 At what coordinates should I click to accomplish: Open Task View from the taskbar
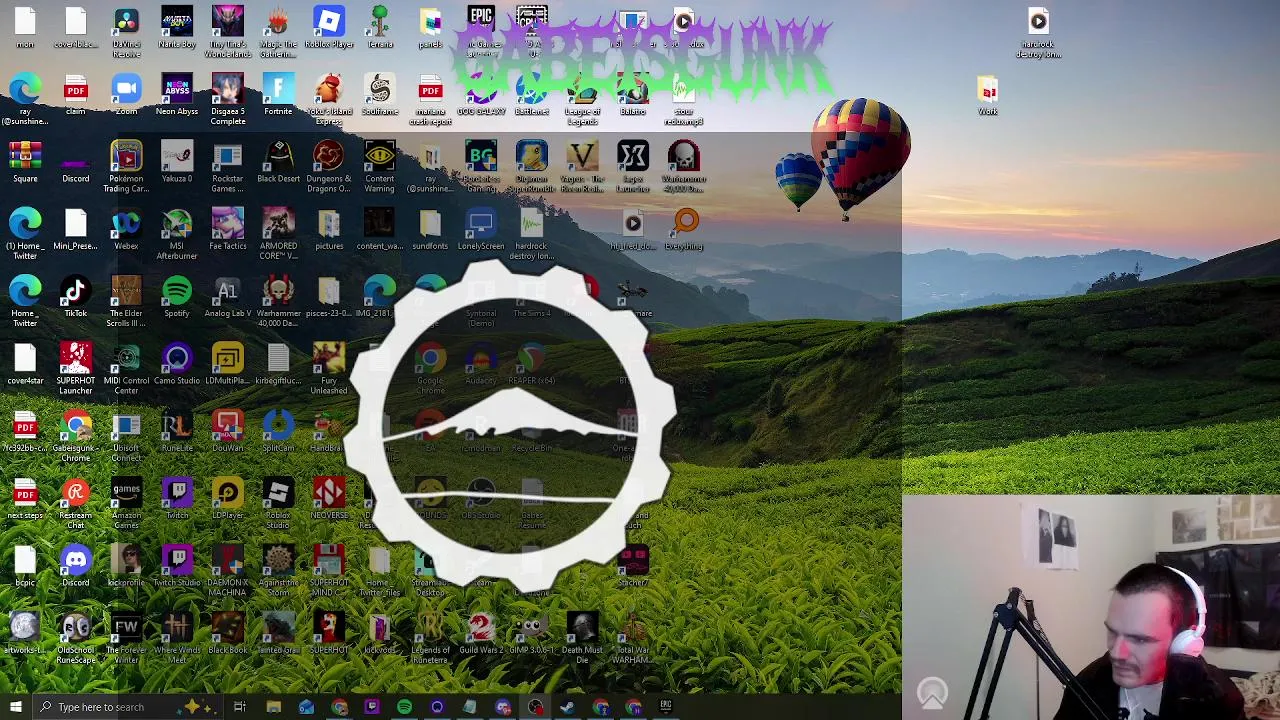[240, 707]
